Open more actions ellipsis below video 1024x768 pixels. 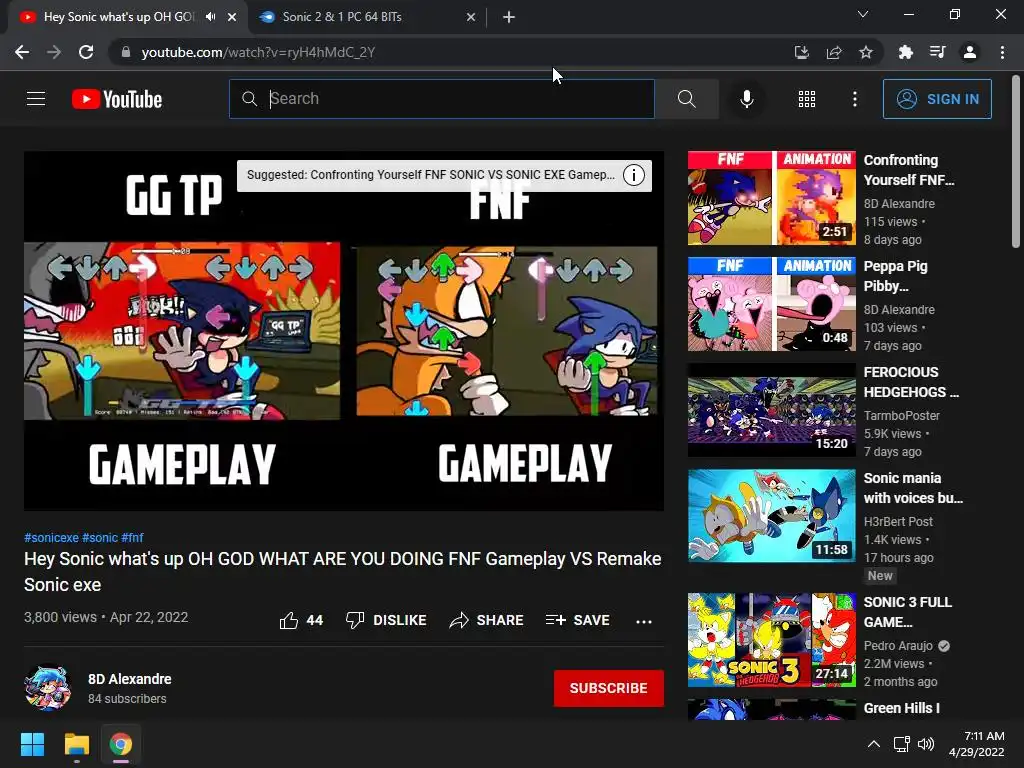click(x=644, y=621)
